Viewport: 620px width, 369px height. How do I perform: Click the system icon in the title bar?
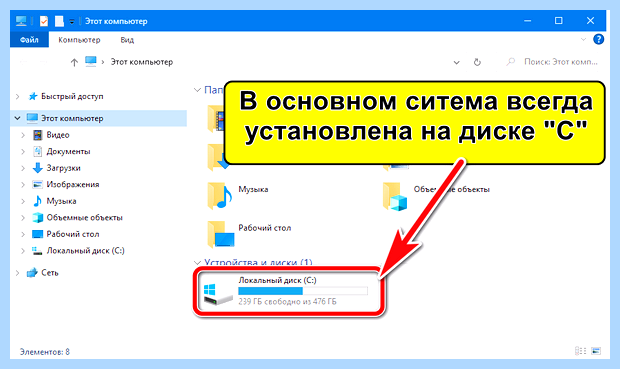tap(21, 21)
